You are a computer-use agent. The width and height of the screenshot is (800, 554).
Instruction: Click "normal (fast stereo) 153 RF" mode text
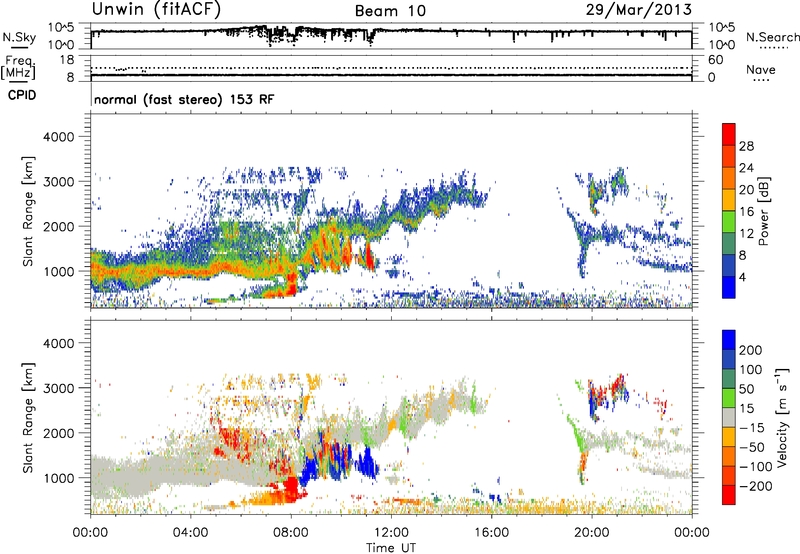point(184,99)
